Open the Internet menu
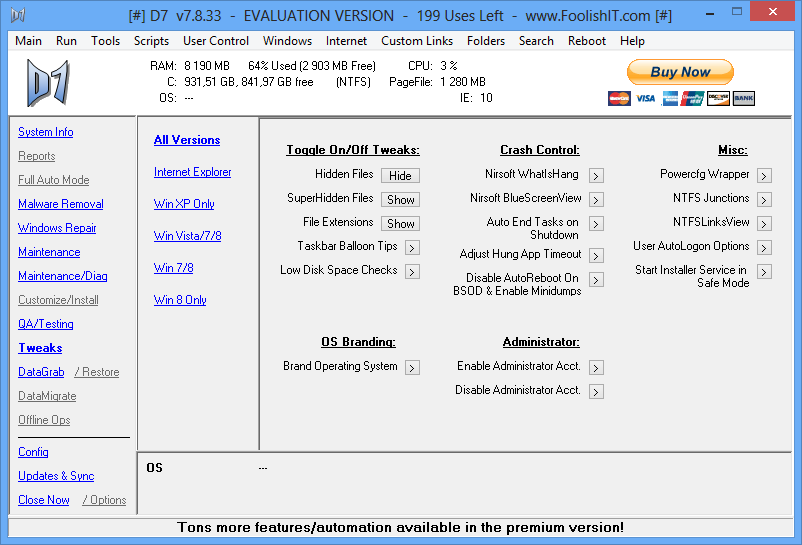This screenshot has width=802, height=545. [x=346, y=41]
